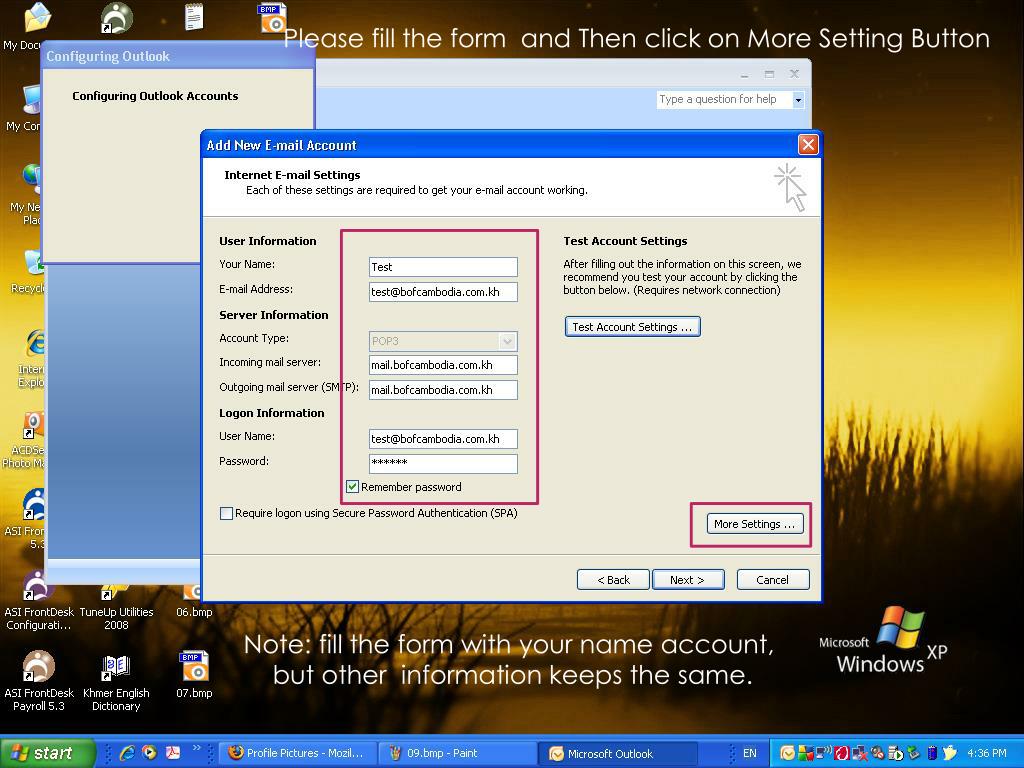Open the help question dropdown arrow in Outlook
This screenshot has width=1024, height=768.
pyautogui.click(x=798, y=100)
